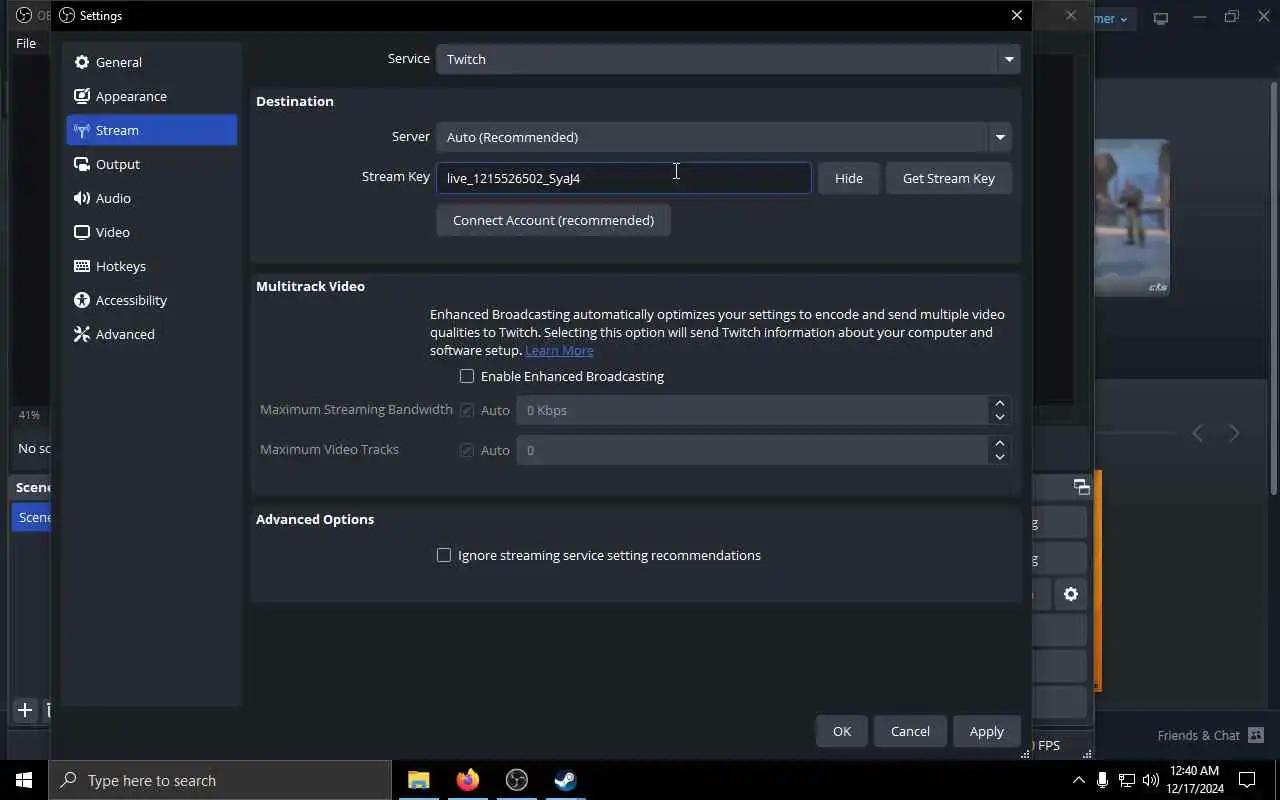
Task: Click the Maximum Streaming Bandwidth Kbps field
Action: pos(752,410)
